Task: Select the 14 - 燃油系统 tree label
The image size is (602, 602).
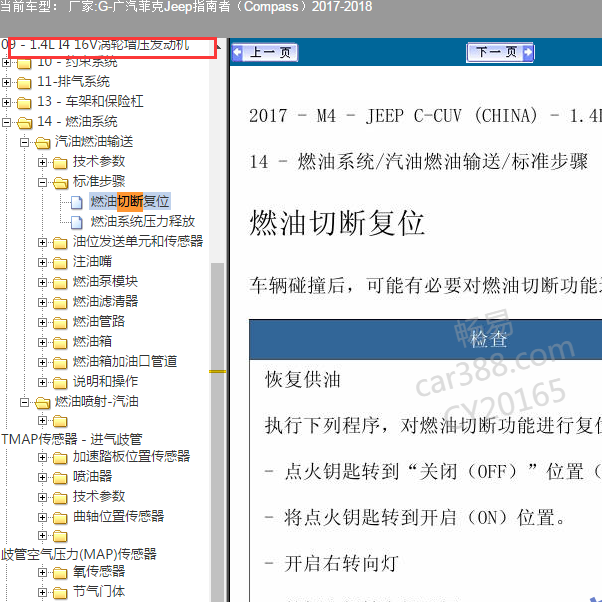Action: (77, 121)
